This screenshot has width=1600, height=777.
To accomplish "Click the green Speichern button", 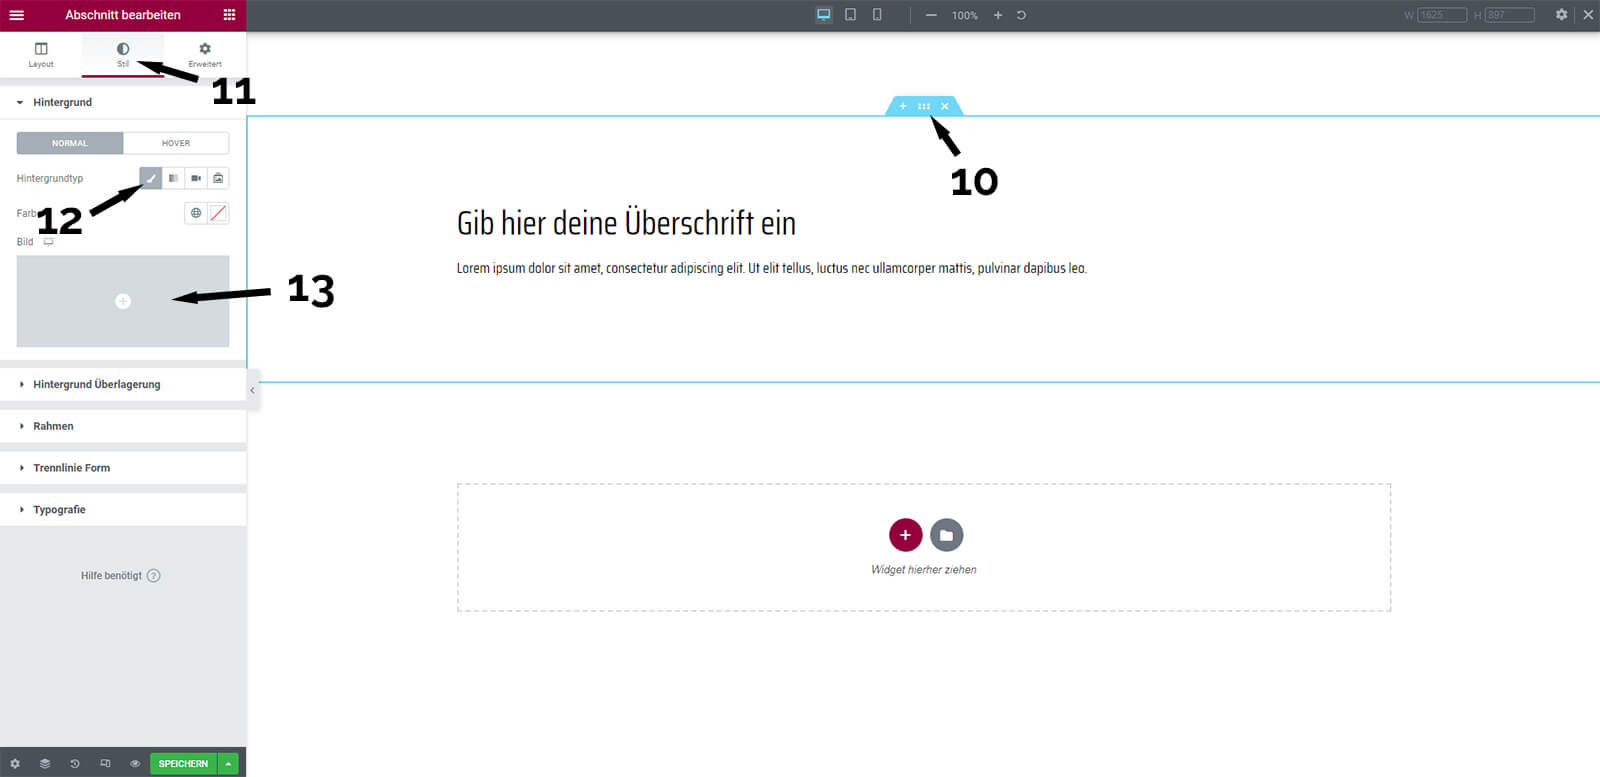I will (x=183, y=763).
